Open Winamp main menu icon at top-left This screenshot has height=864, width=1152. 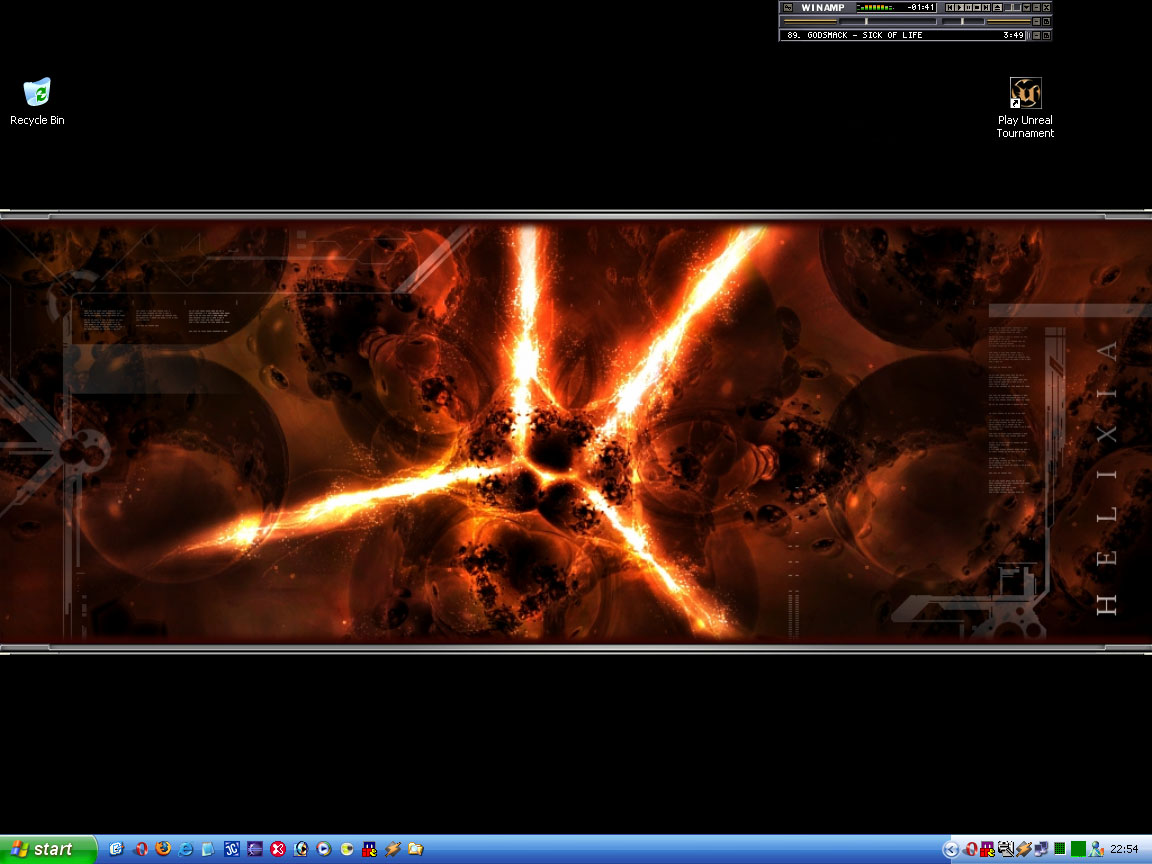pos(788,7)
